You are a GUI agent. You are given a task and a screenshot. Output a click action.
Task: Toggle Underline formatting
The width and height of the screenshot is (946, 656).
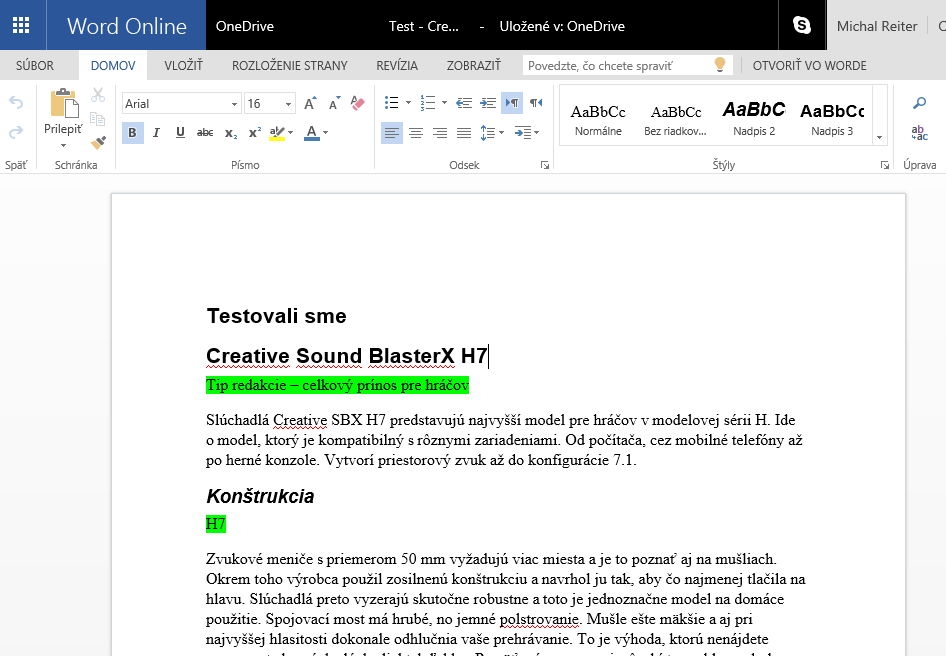coord(180,133)
